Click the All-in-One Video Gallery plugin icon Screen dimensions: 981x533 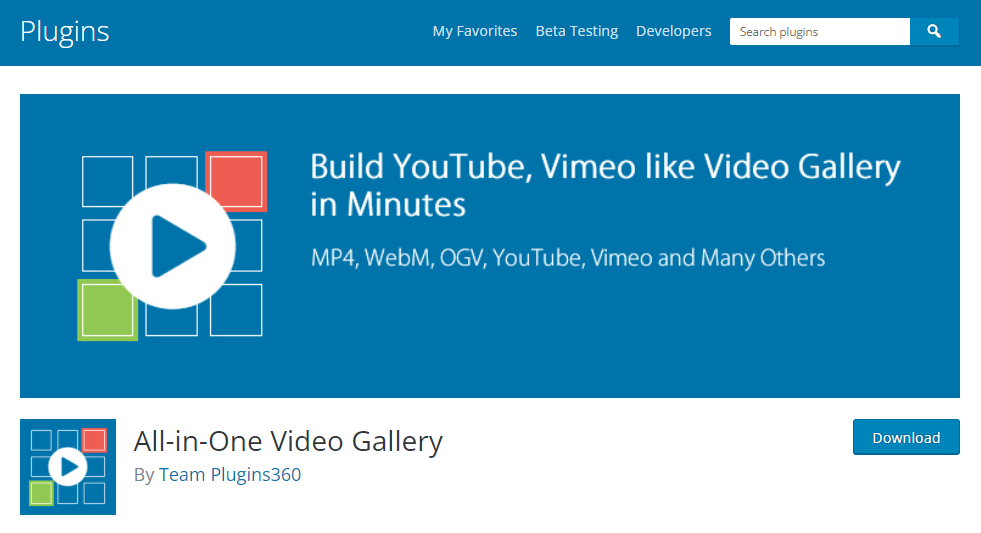(68, 467)
